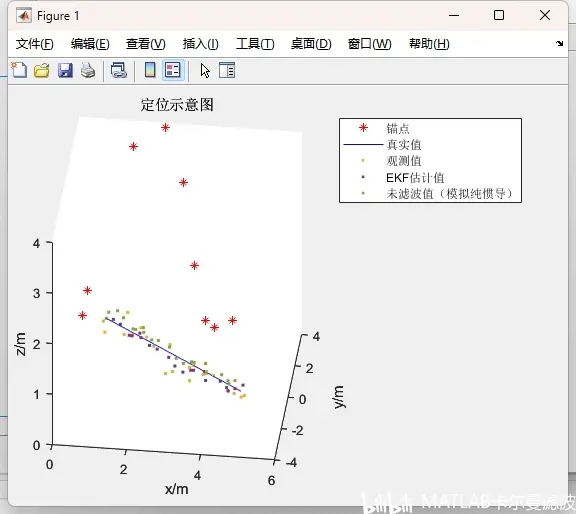Maximize the Figure 1 window
Image resolution: width=576 pixels, height=514 pixels.
(499, 15)
